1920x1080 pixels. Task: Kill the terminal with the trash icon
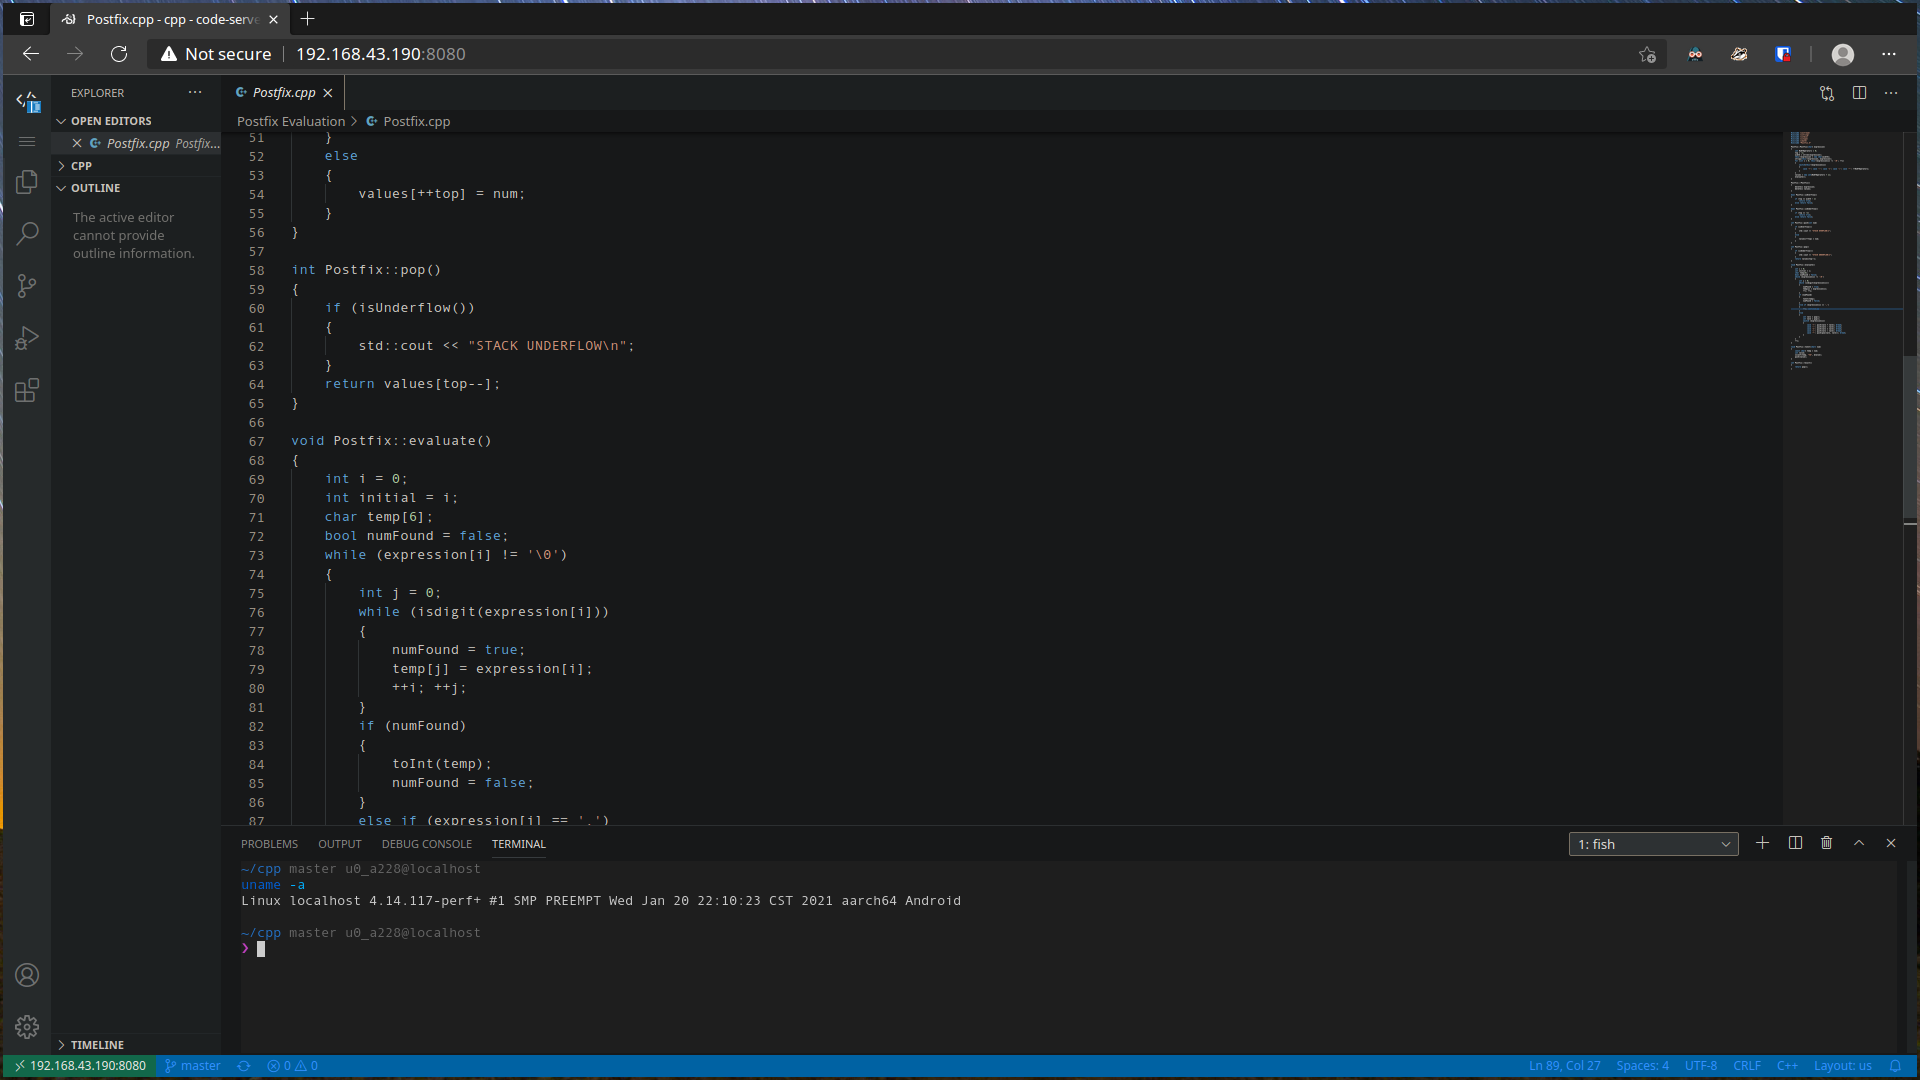(x=1827, y=843)
